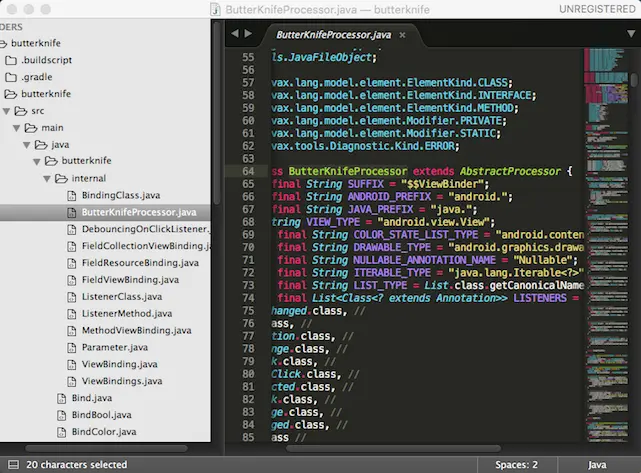
Task: Click line number 64 in the gutter
Action: point(248,171)
